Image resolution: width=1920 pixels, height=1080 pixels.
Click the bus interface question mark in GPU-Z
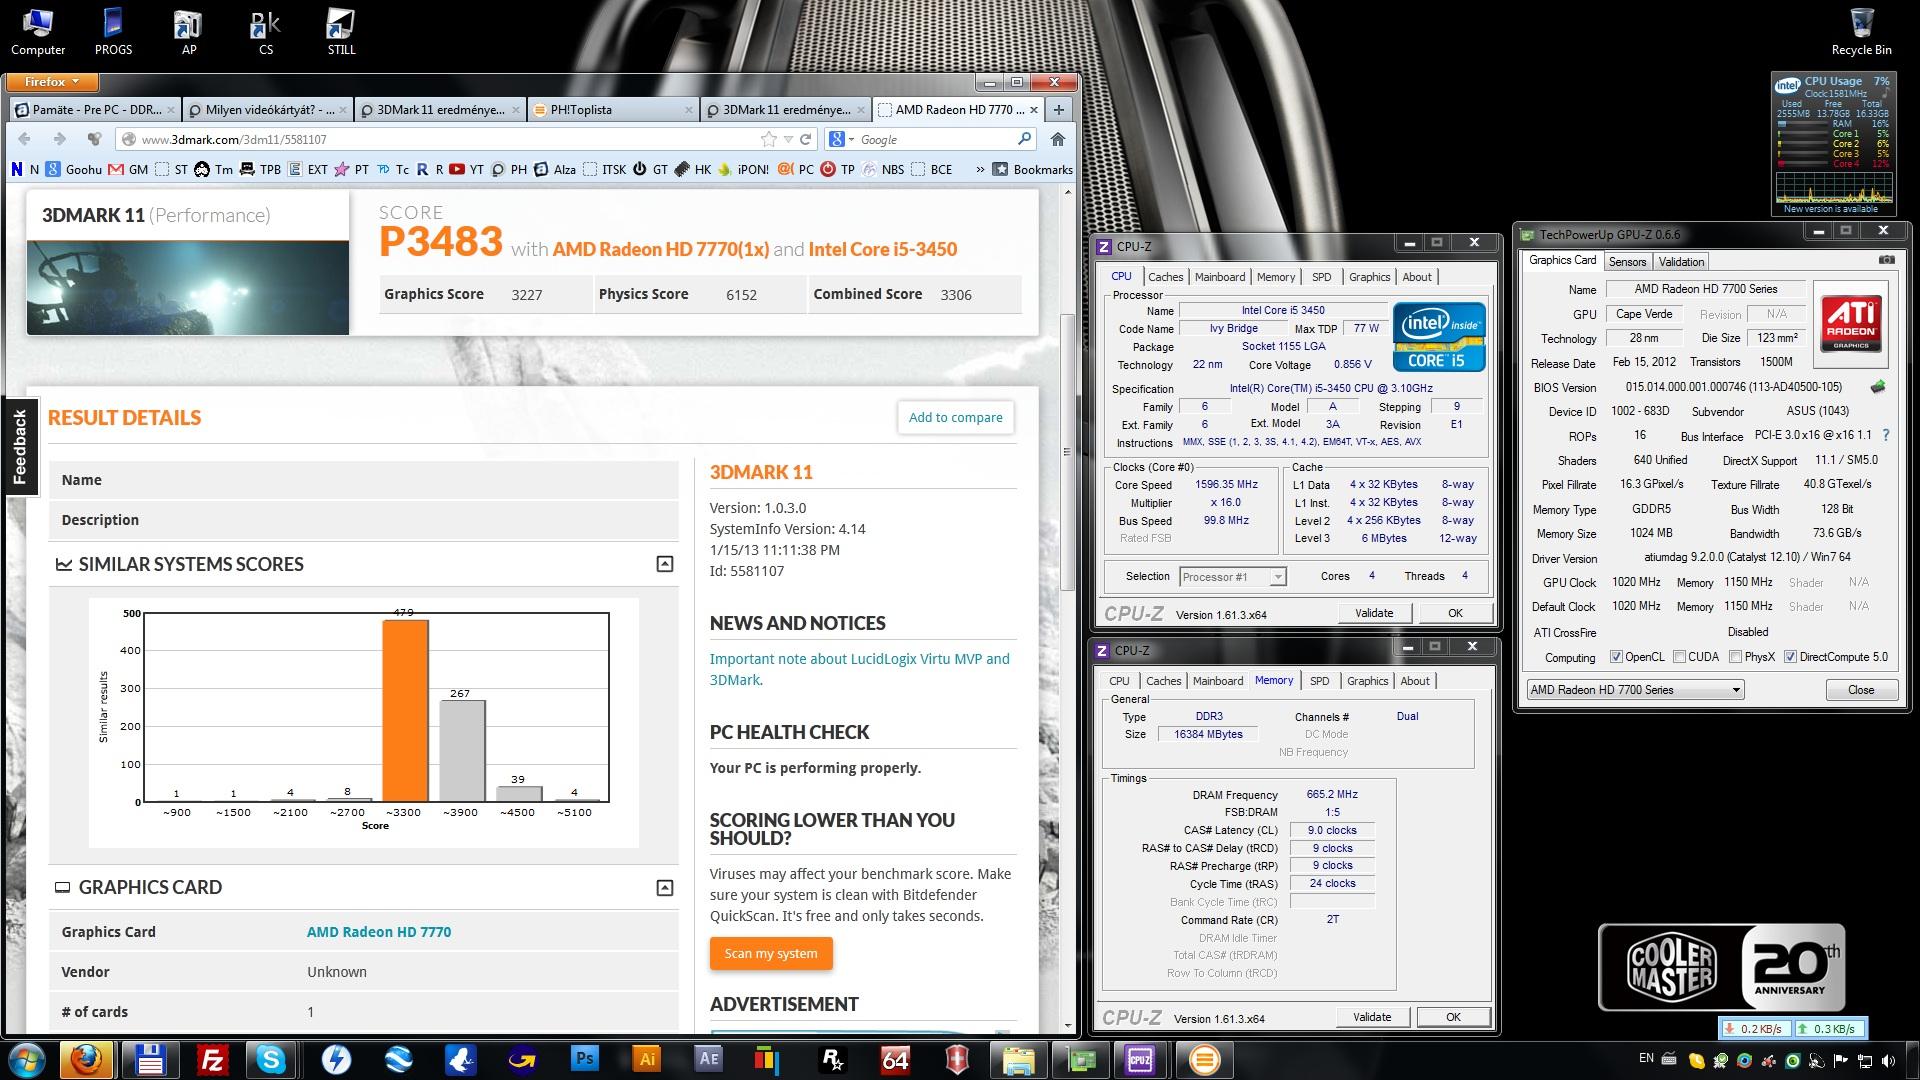pyautogui.click(x=1886, y=435)
